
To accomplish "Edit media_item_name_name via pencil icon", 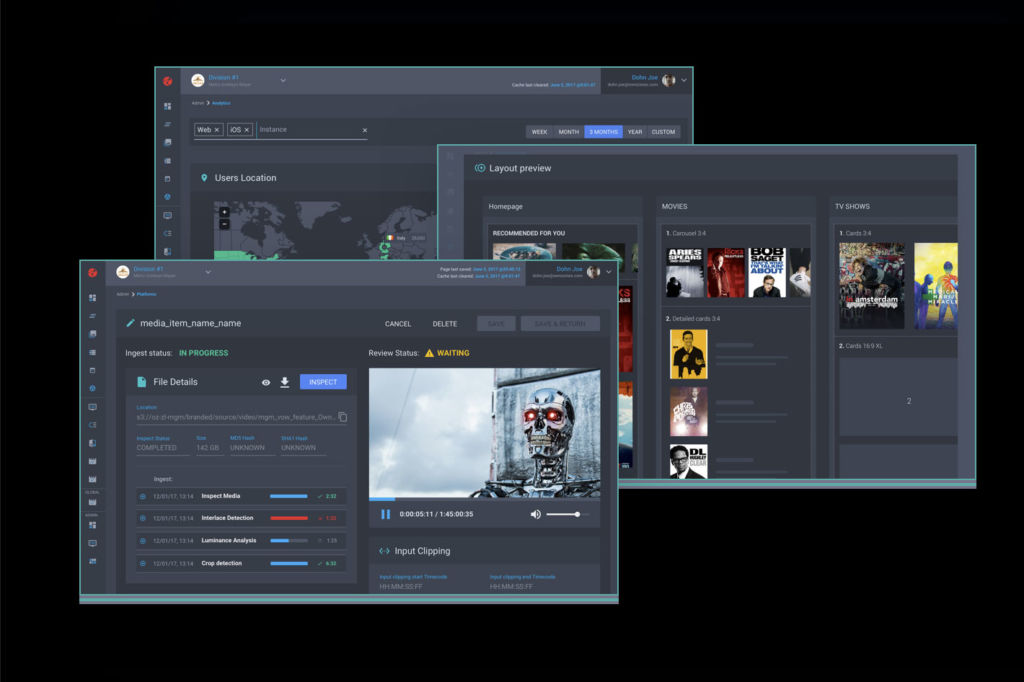I will [x=131, y=323].
